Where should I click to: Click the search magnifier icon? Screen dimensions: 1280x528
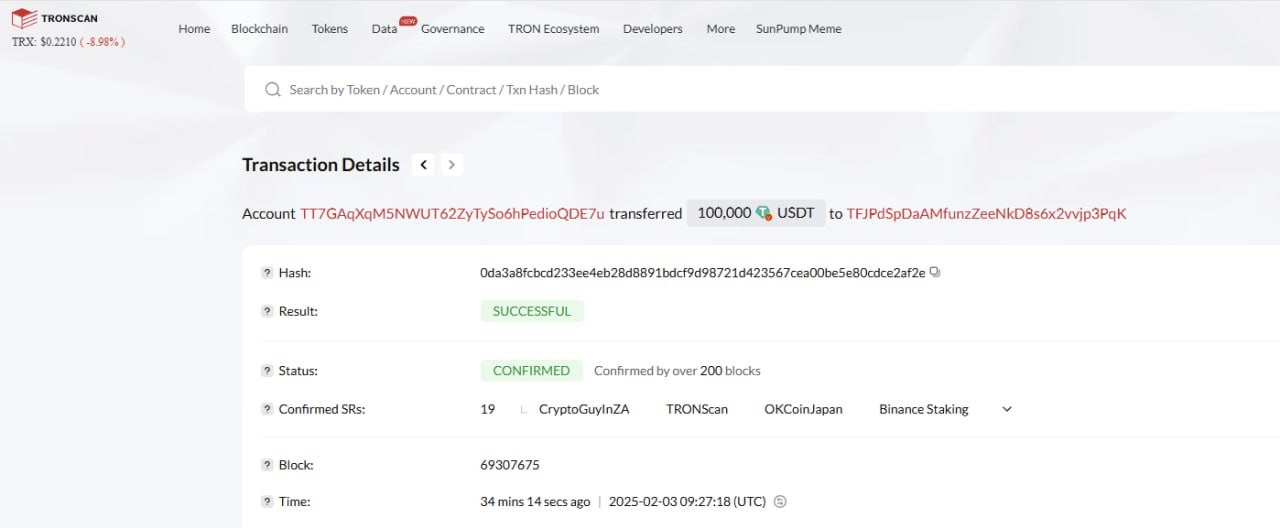[x=272, y=90]
